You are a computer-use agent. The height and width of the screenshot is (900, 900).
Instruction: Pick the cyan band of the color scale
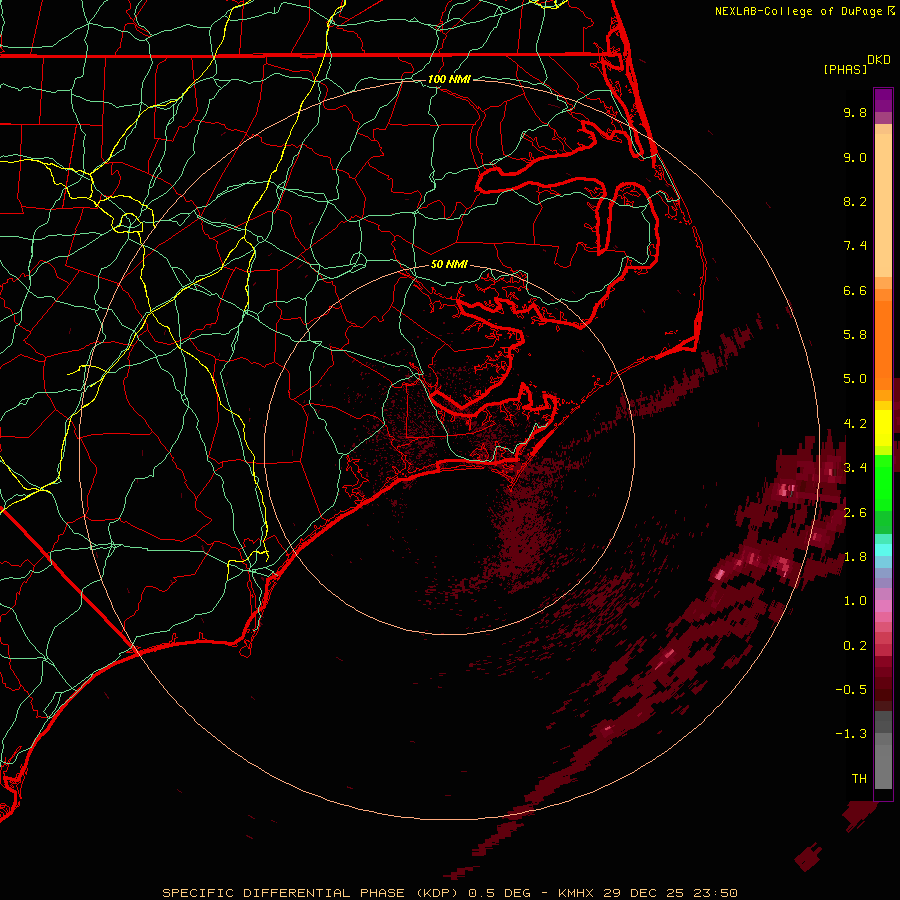883,550
